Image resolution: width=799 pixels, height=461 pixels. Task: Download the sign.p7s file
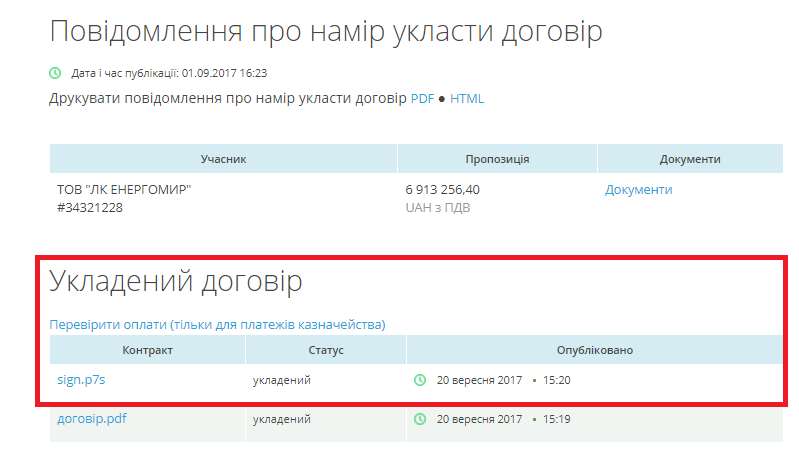[81, 380]
